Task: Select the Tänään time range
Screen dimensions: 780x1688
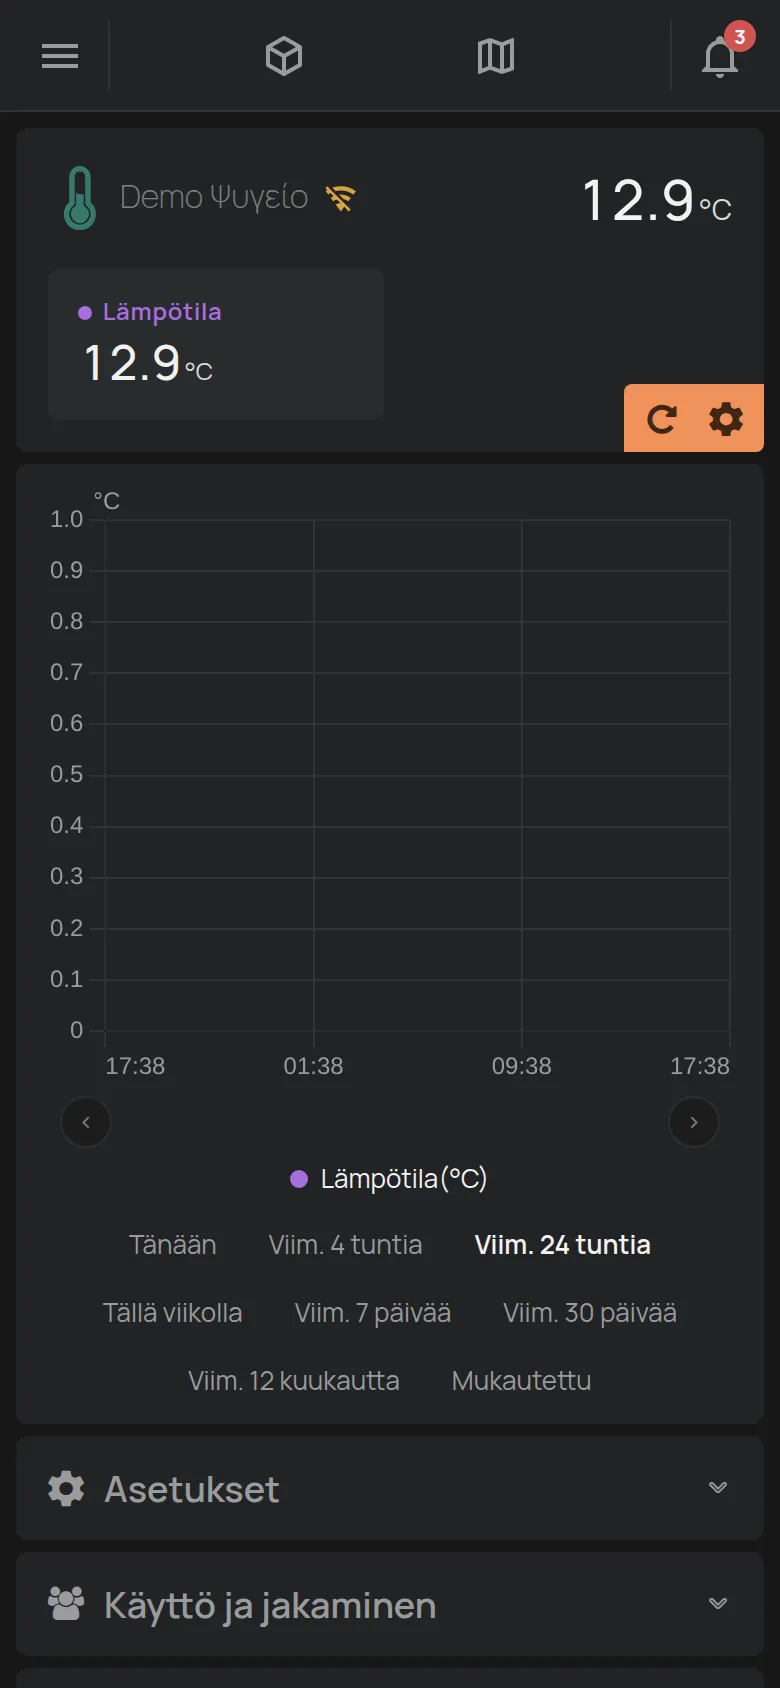Action: coord(173,1245)
